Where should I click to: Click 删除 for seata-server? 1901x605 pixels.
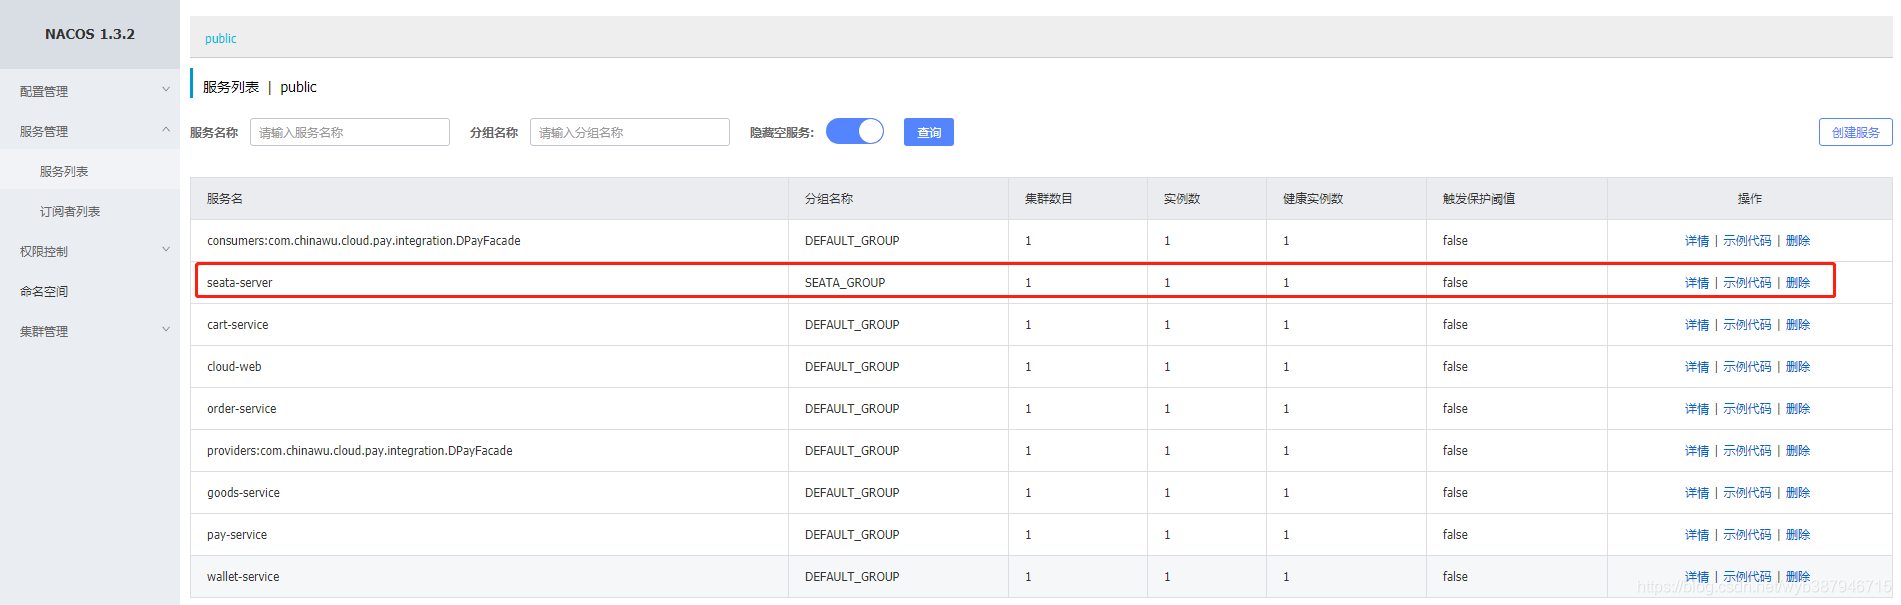(1798, 283)
